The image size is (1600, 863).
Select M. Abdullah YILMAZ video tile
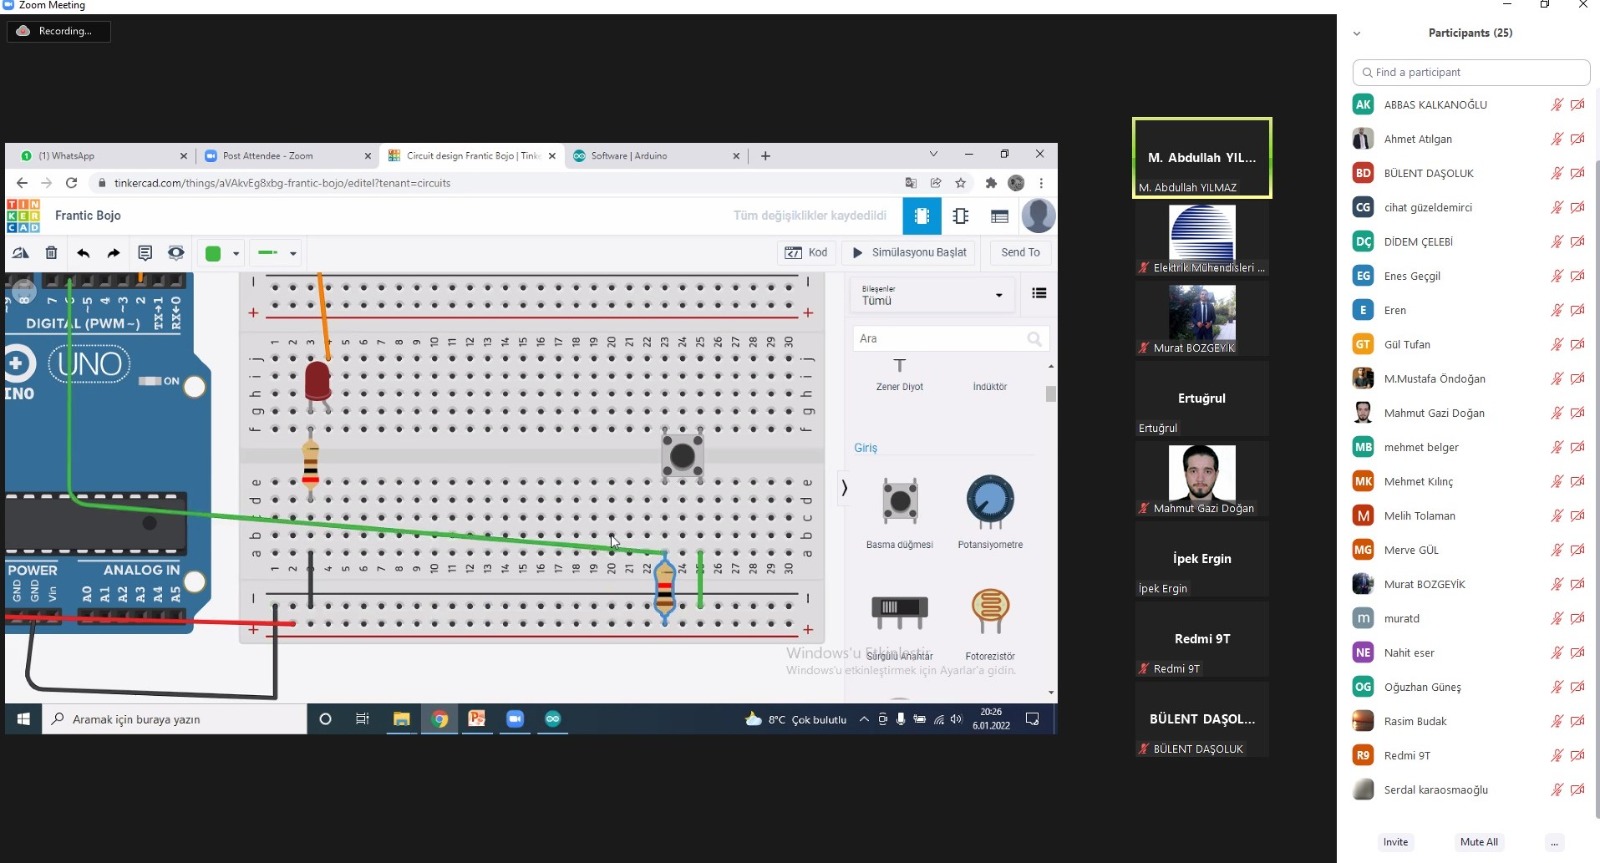tap(1202, 158)
